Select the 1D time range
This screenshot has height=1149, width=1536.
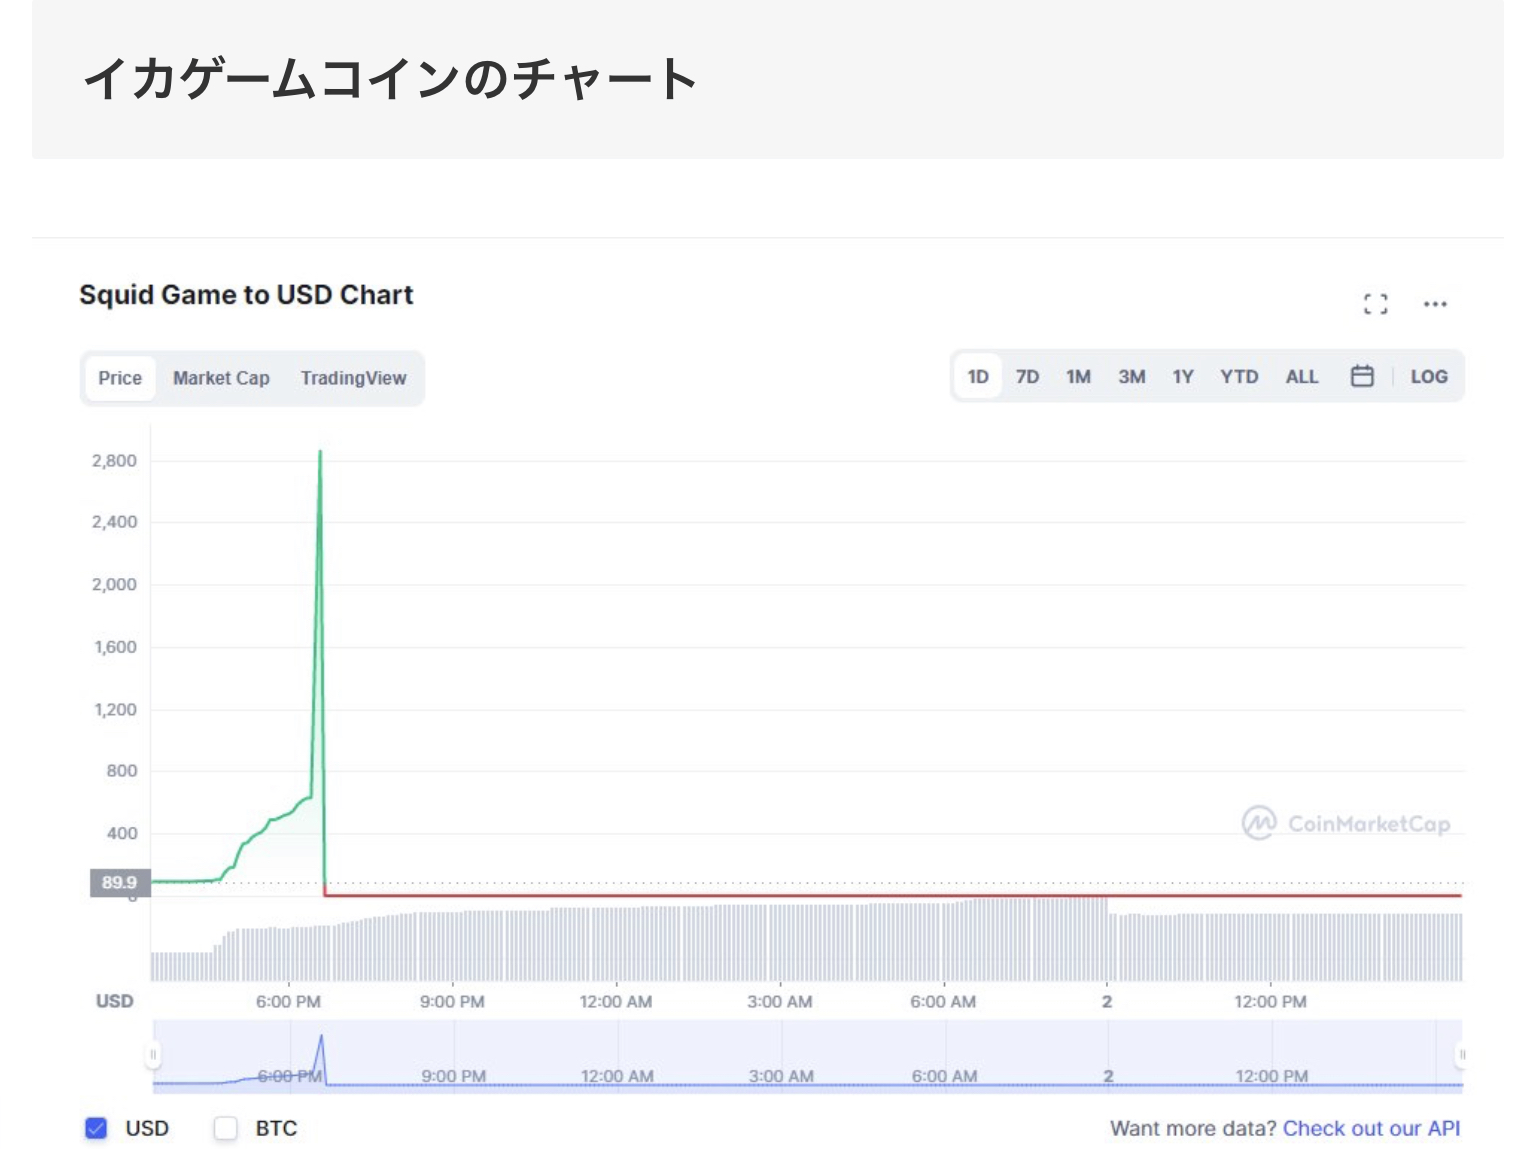pos(977,377)
